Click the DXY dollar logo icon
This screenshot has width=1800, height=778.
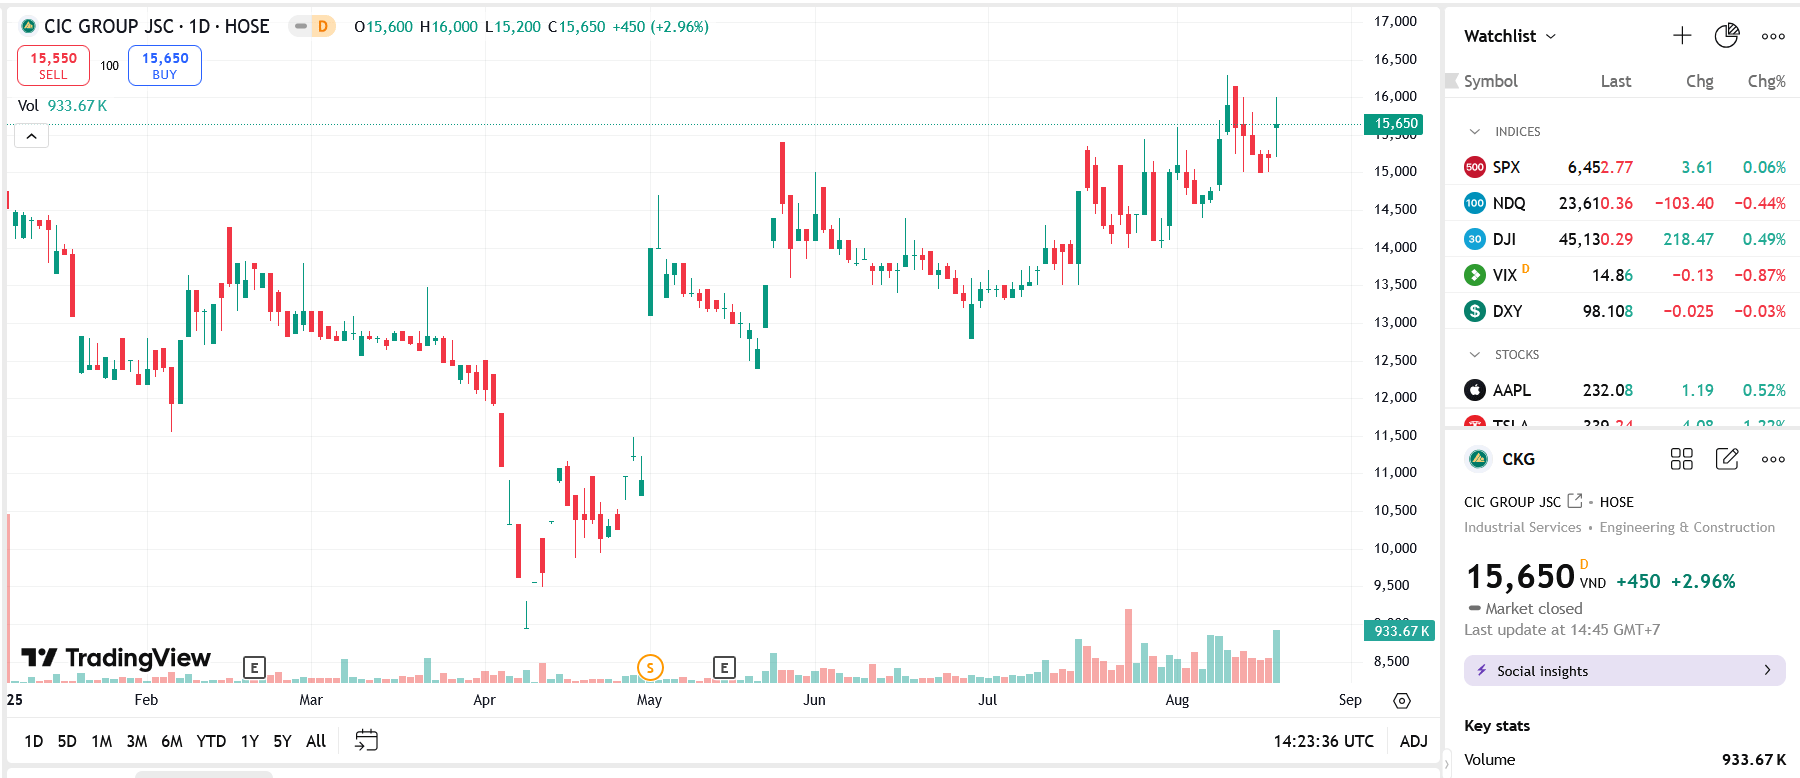click(x=1474, y=311)
